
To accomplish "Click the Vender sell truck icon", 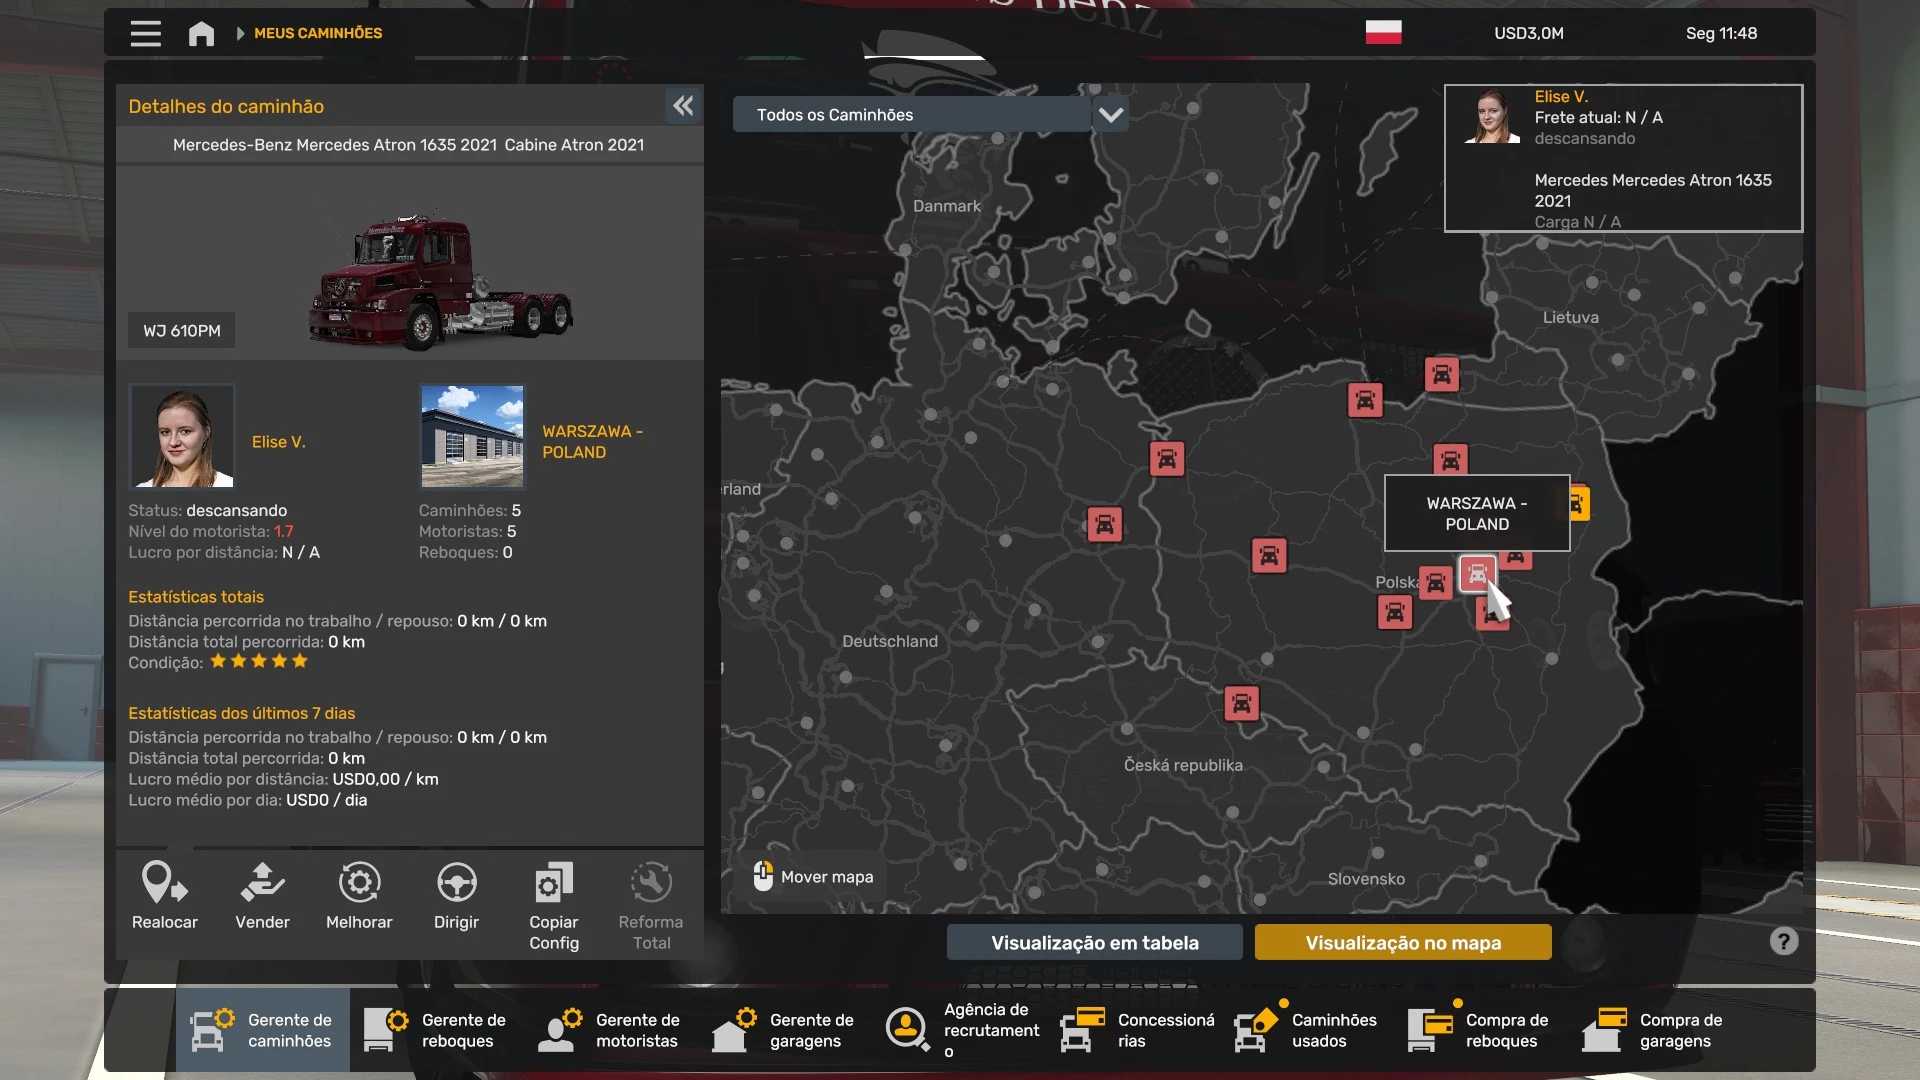I will click(262, 884).
